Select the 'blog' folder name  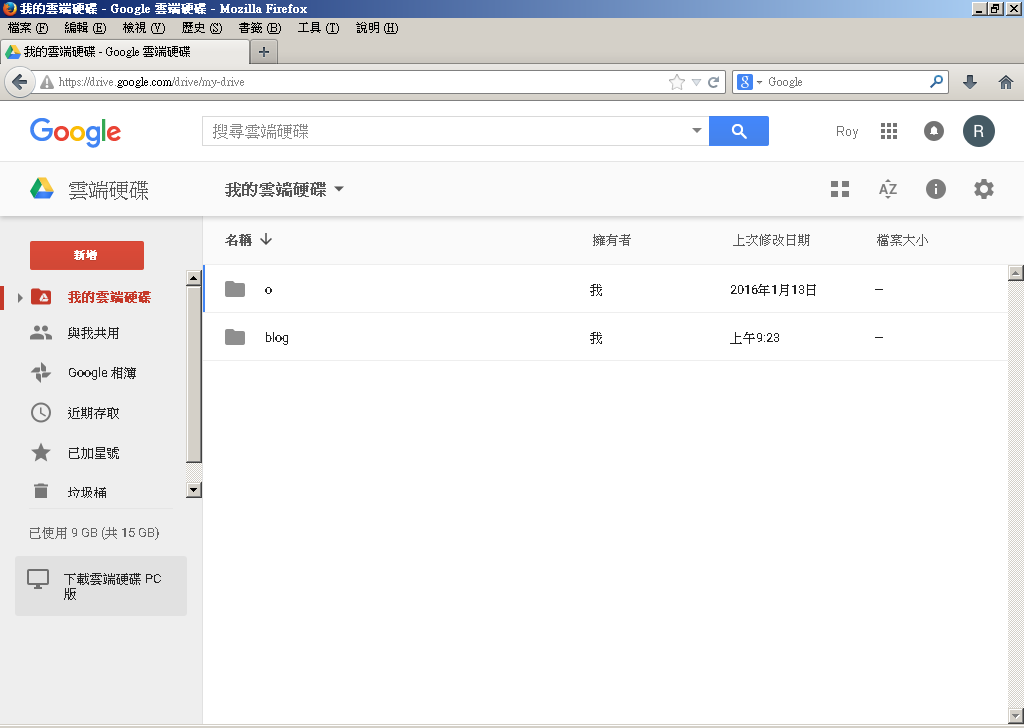[277, 338]
